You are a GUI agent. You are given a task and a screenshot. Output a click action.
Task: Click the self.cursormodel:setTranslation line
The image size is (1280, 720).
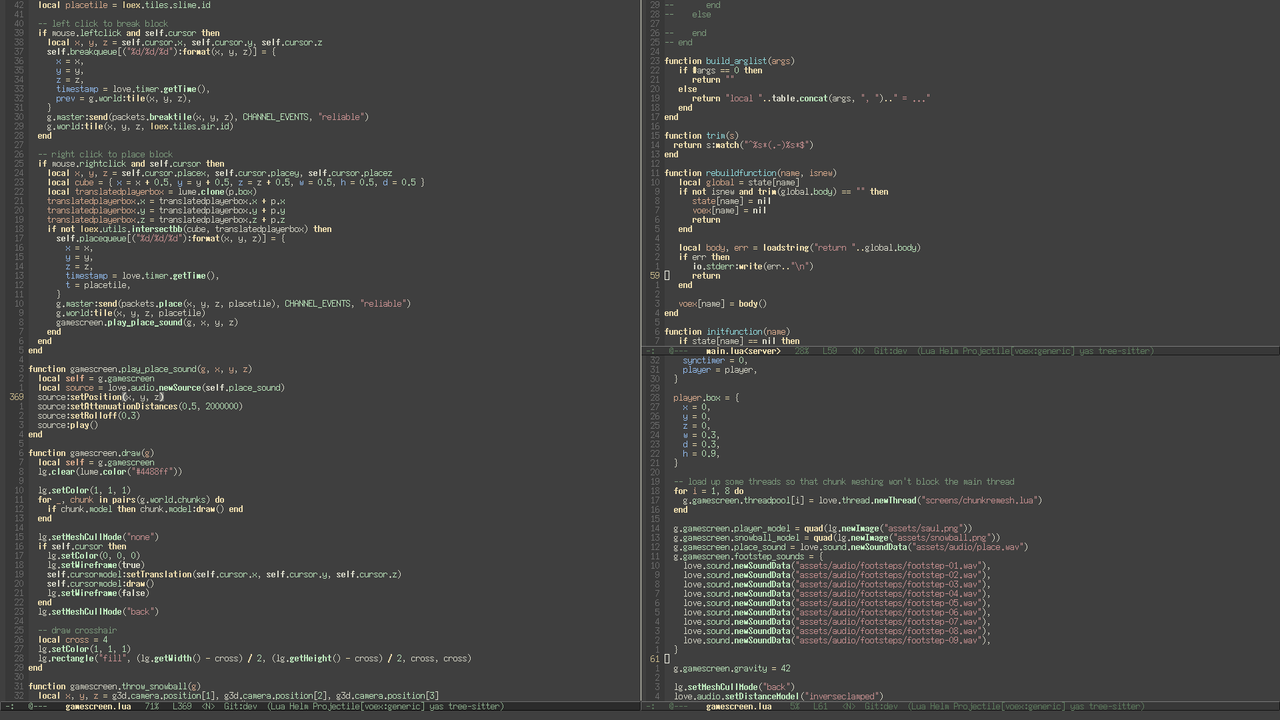tap(224, 574)
